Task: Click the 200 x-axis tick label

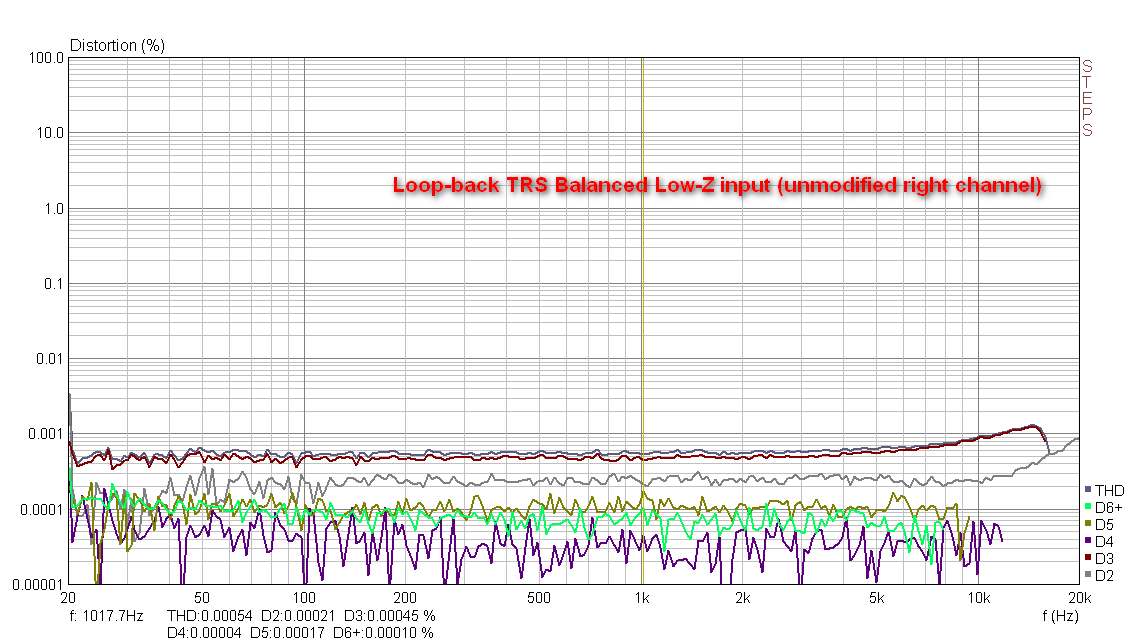Action: point(405,598)
